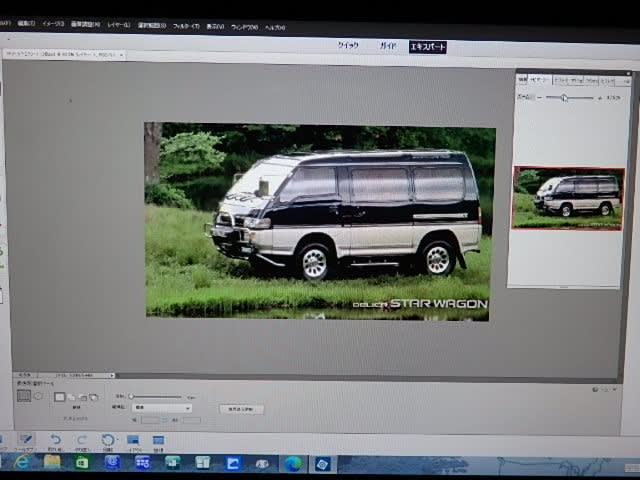This screenshot has height=480, width=640.
Task: Select the Navigator panel tab
Action: point(540,80)
